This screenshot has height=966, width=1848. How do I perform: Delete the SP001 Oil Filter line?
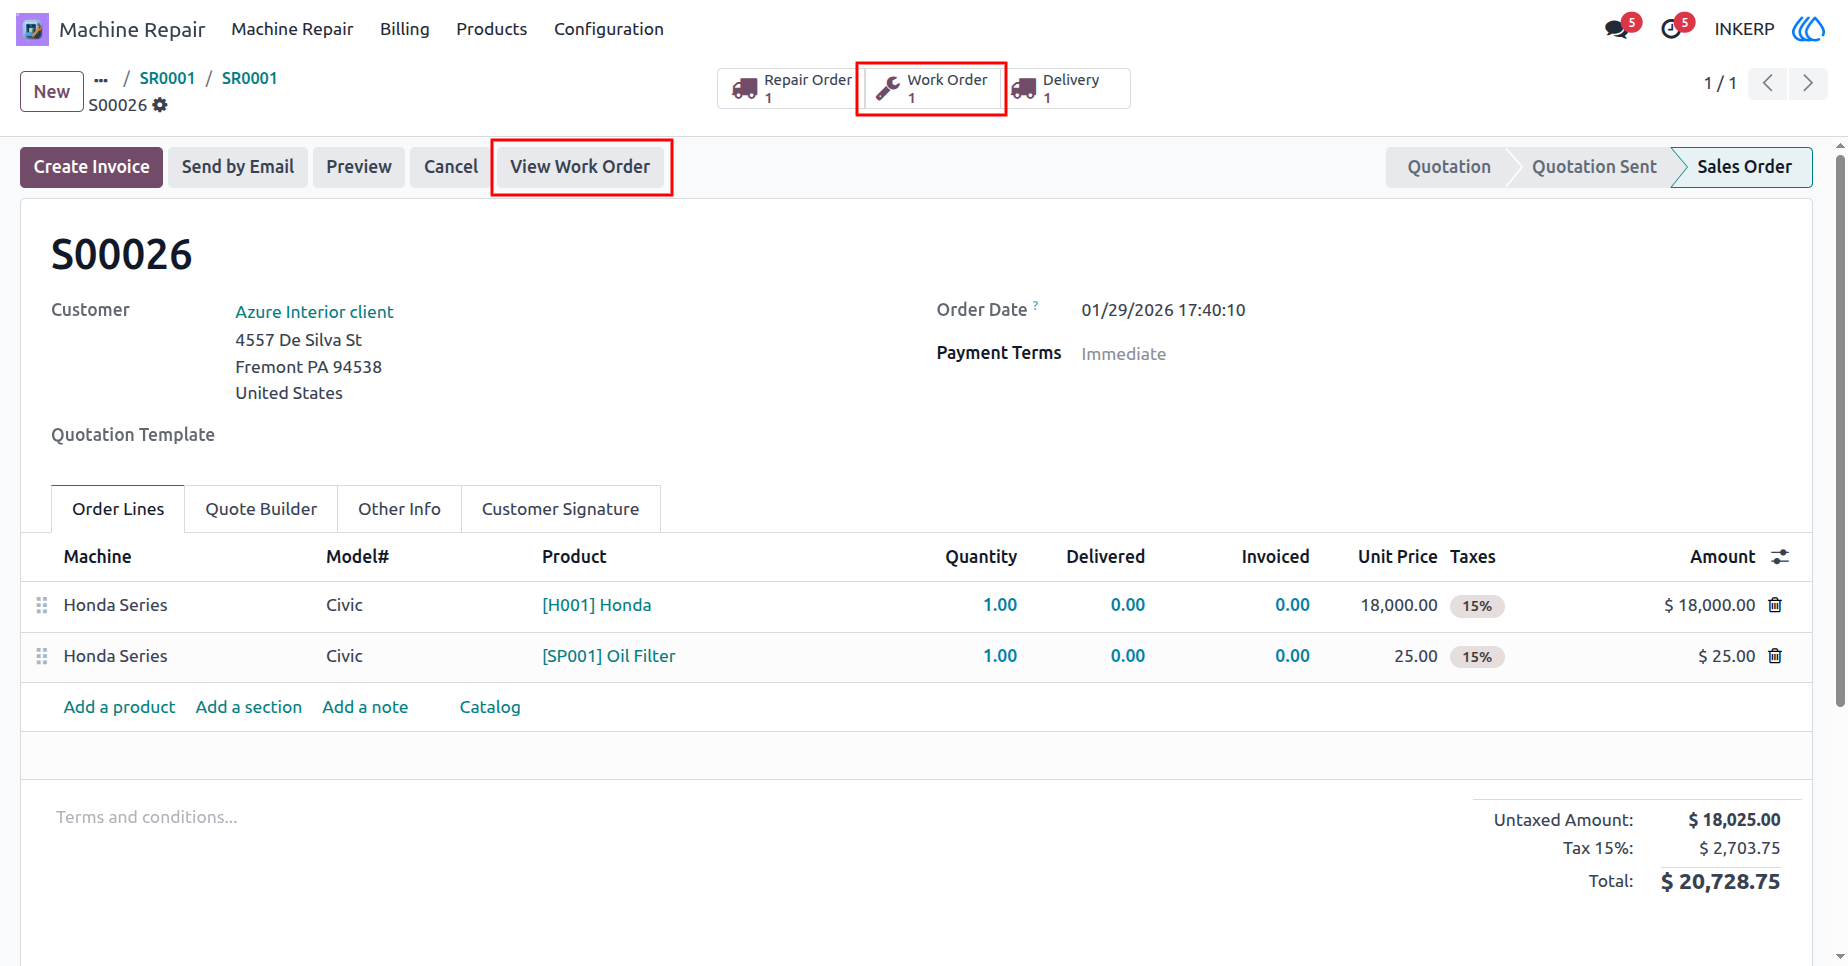pos(1775,656)
